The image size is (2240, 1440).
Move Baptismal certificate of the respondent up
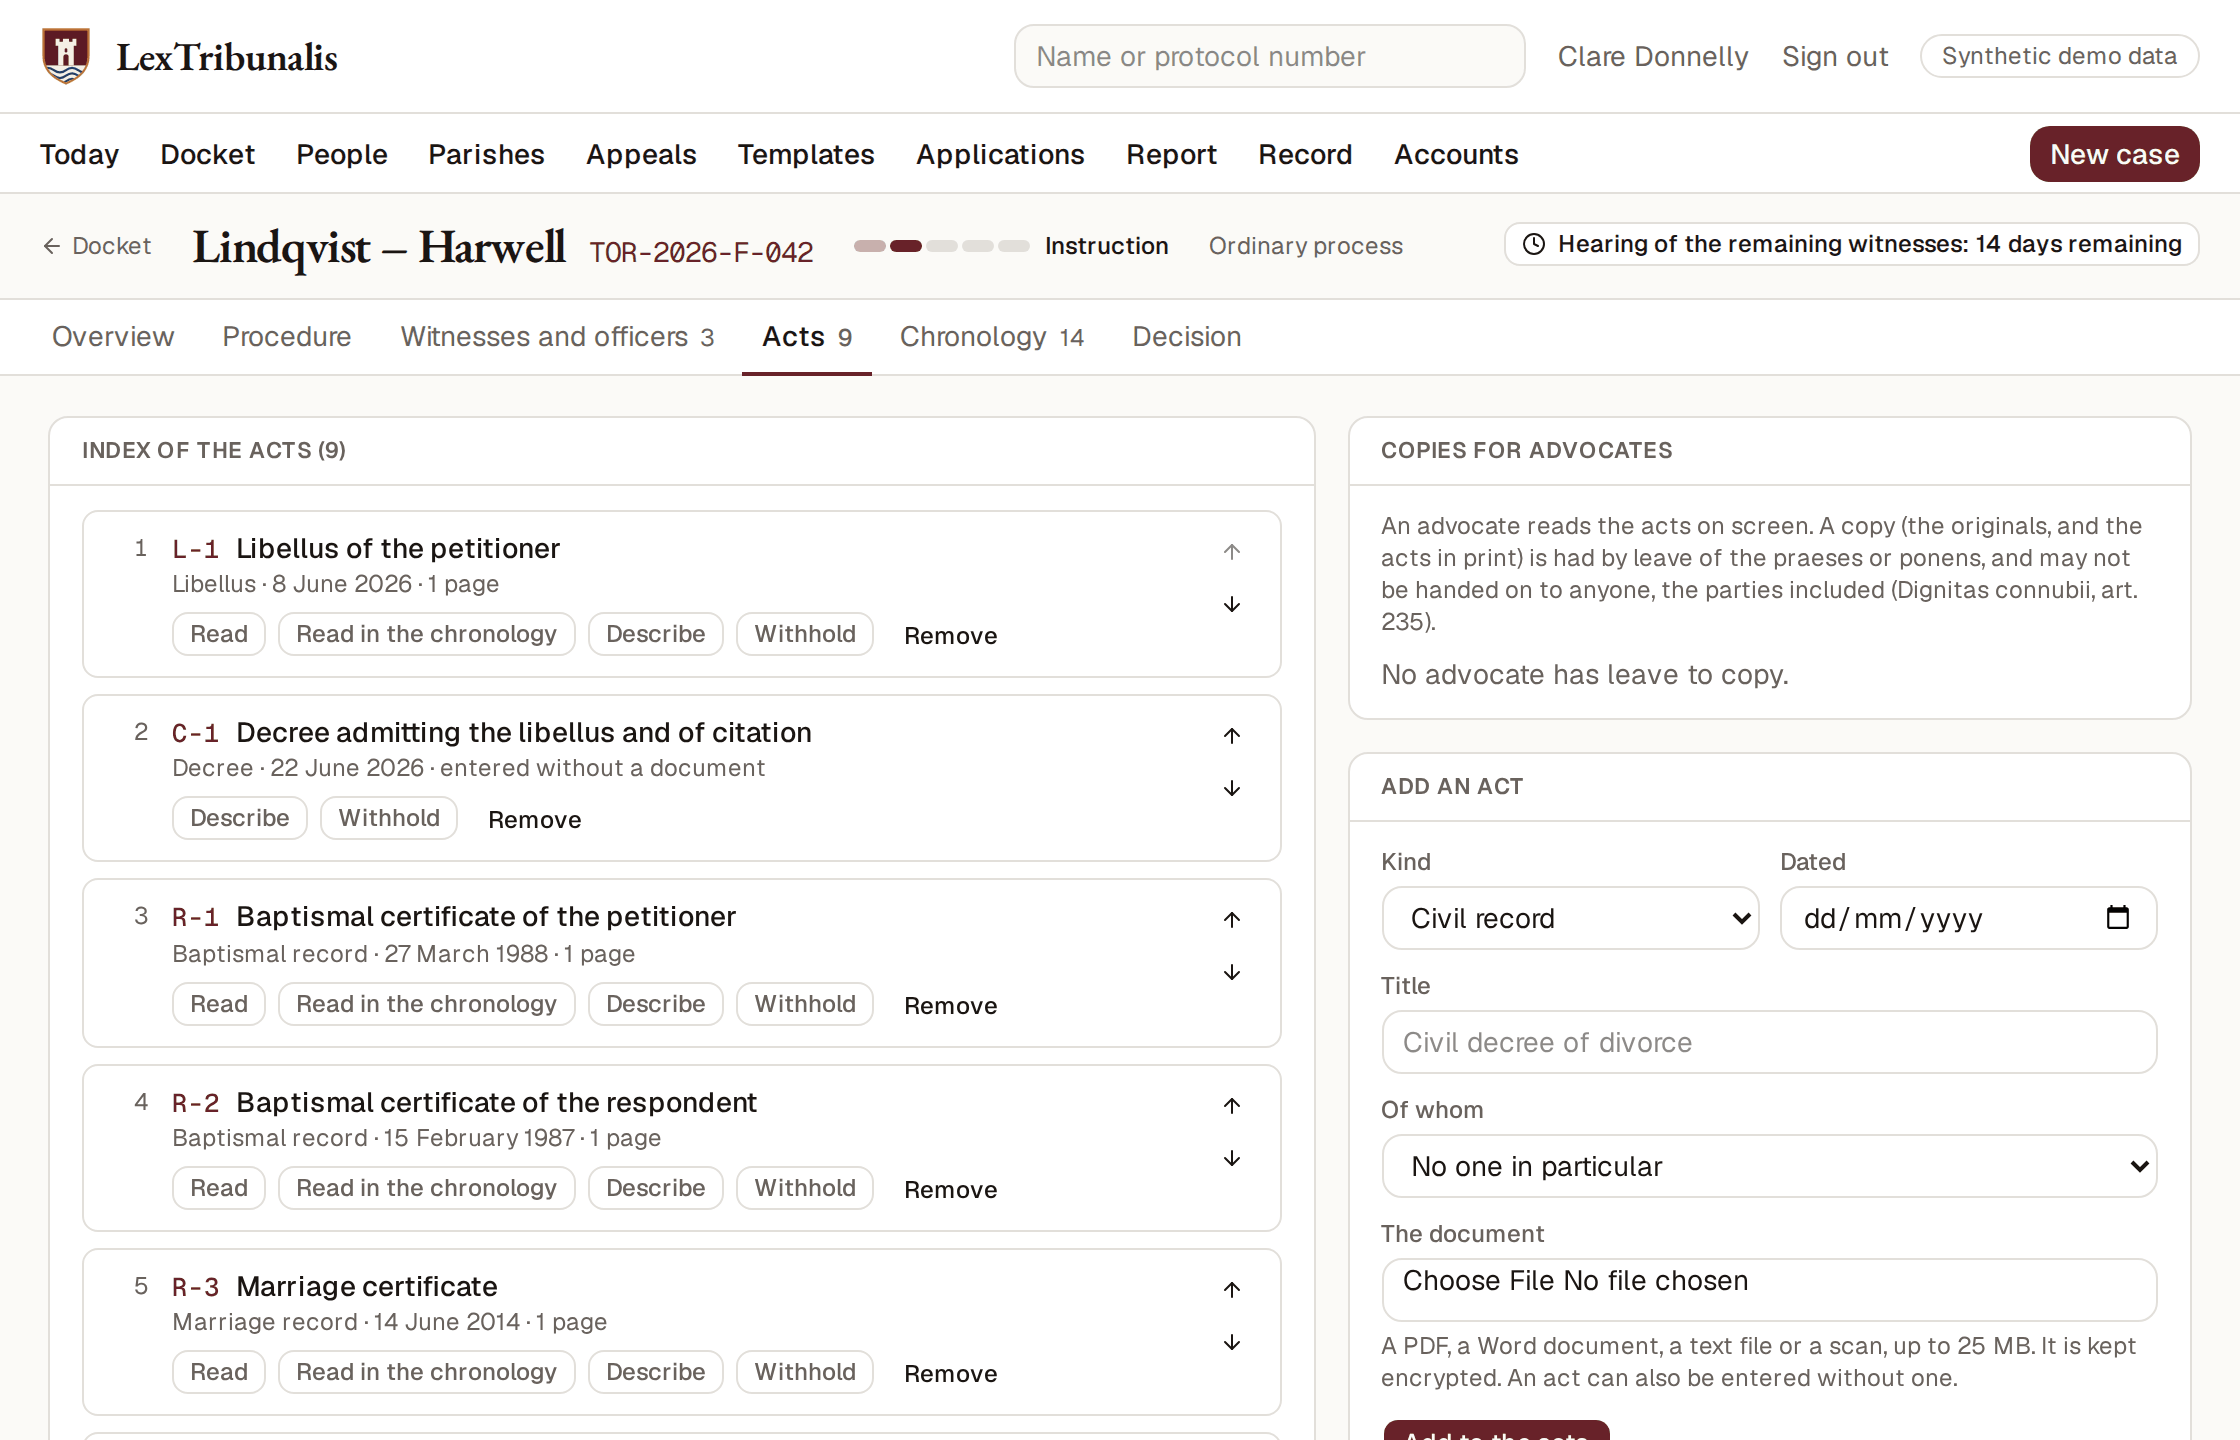1232,1106
